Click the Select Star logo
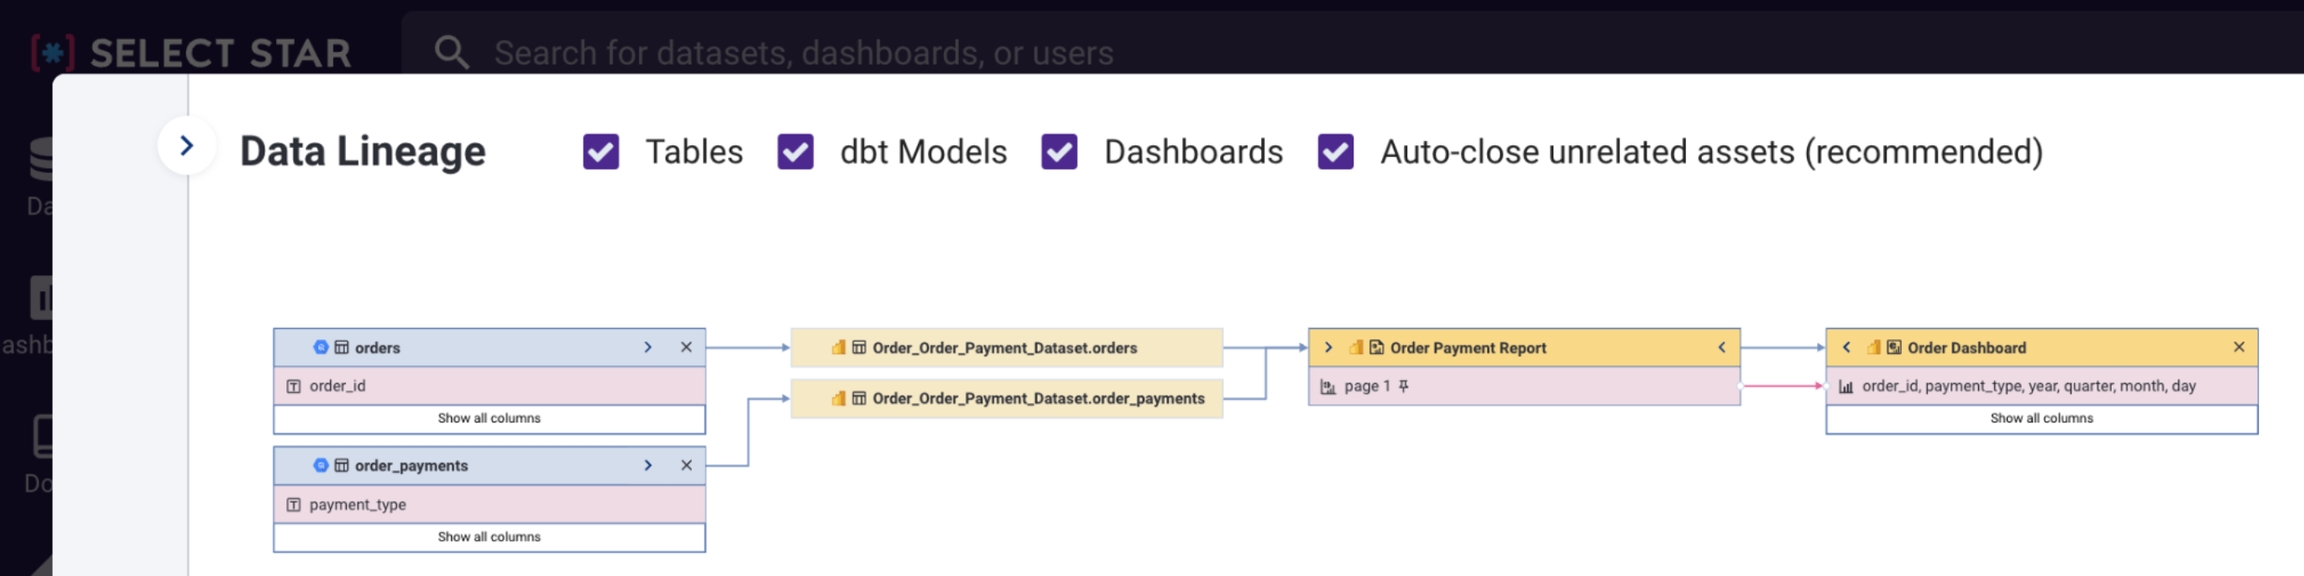The width and height of the screenshot is (2304, 576). (190, 52)
